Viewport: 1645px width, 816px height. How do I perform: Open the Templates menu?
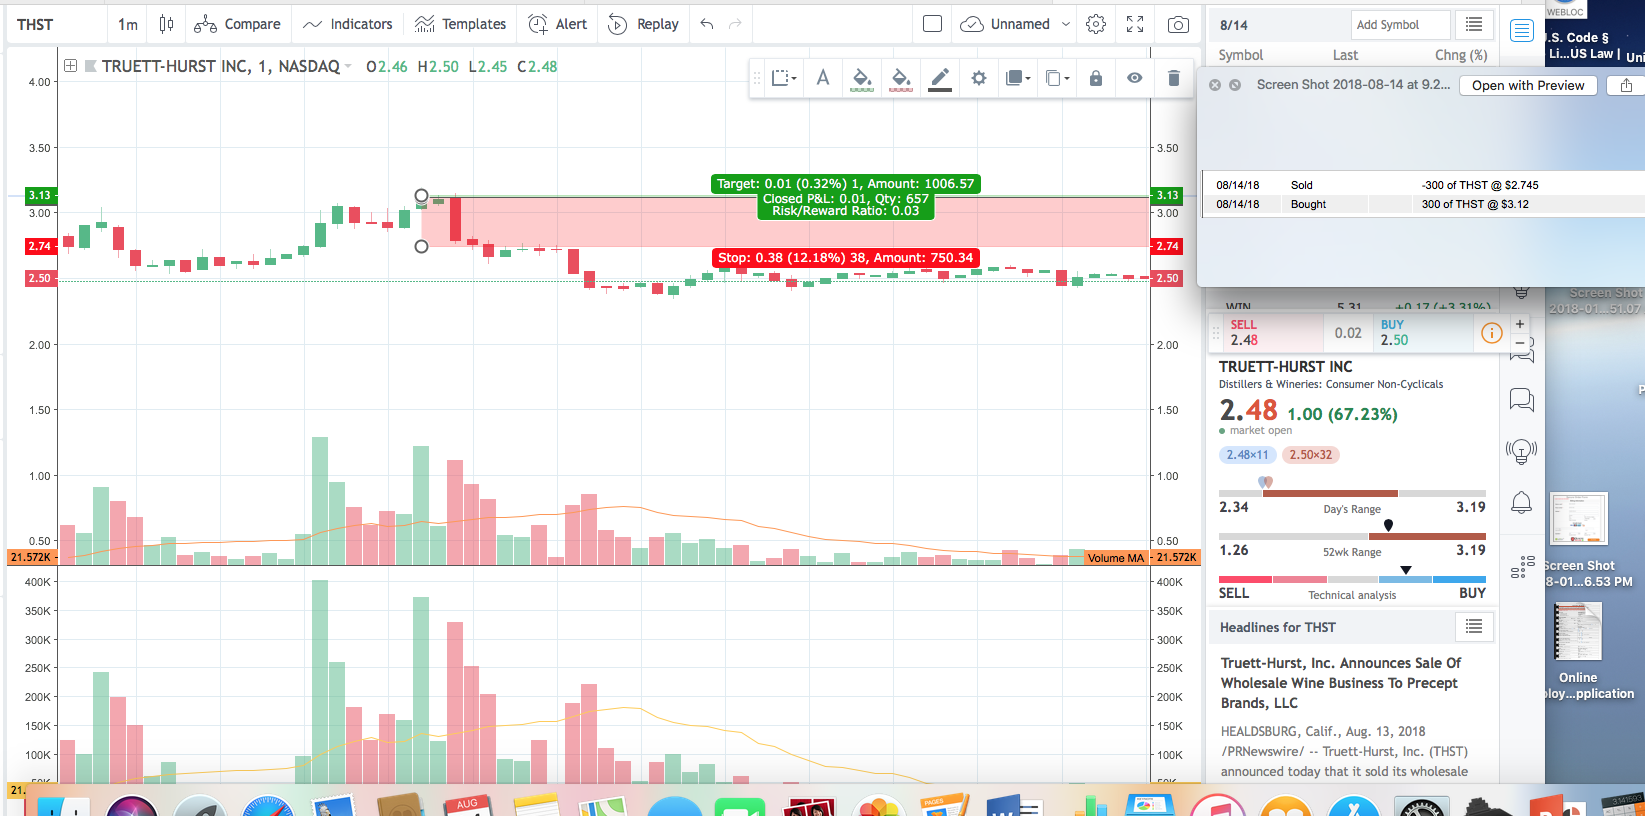pyautogui.click(x=460, y=24)
